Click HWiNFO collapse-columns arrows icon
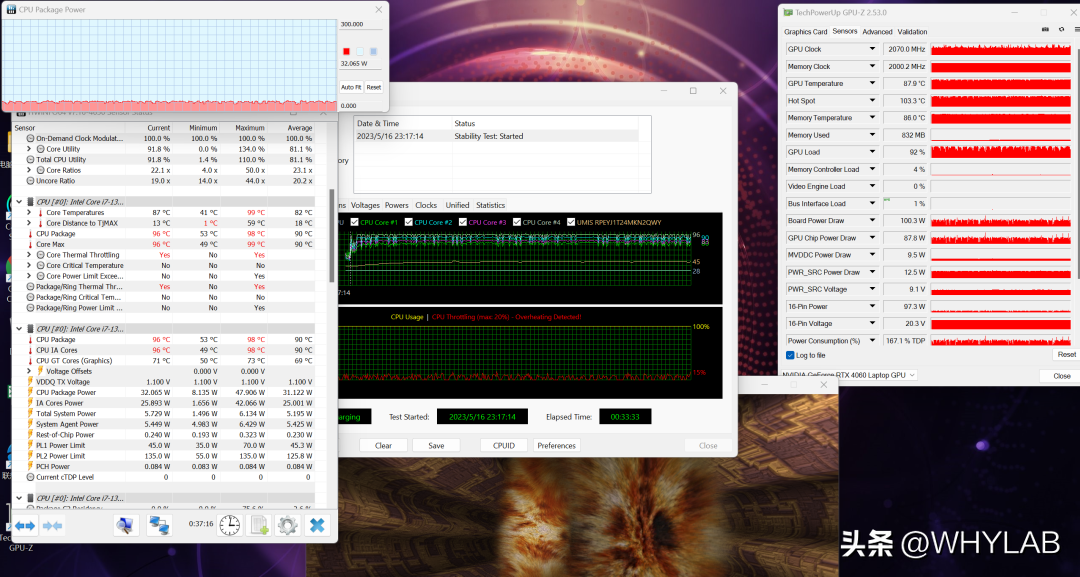 coord(52,526)
